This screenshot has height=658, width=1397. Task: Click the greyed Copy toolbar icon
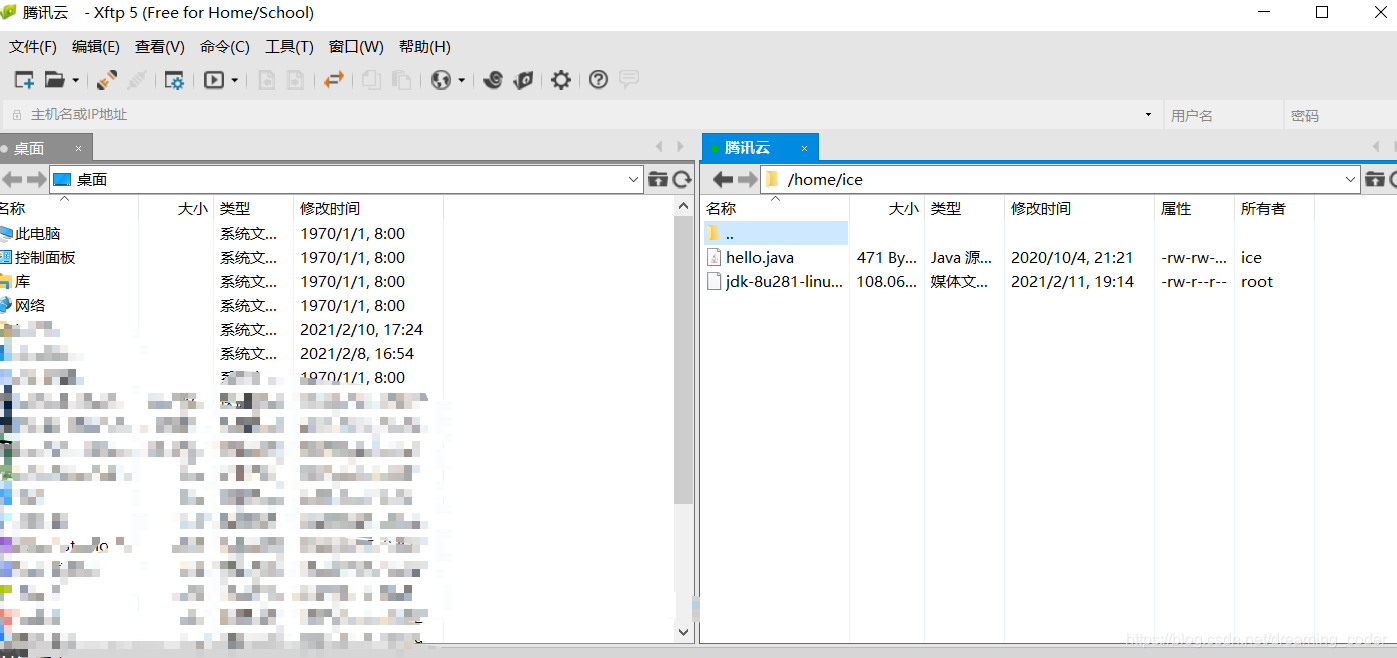pos(371,80)
